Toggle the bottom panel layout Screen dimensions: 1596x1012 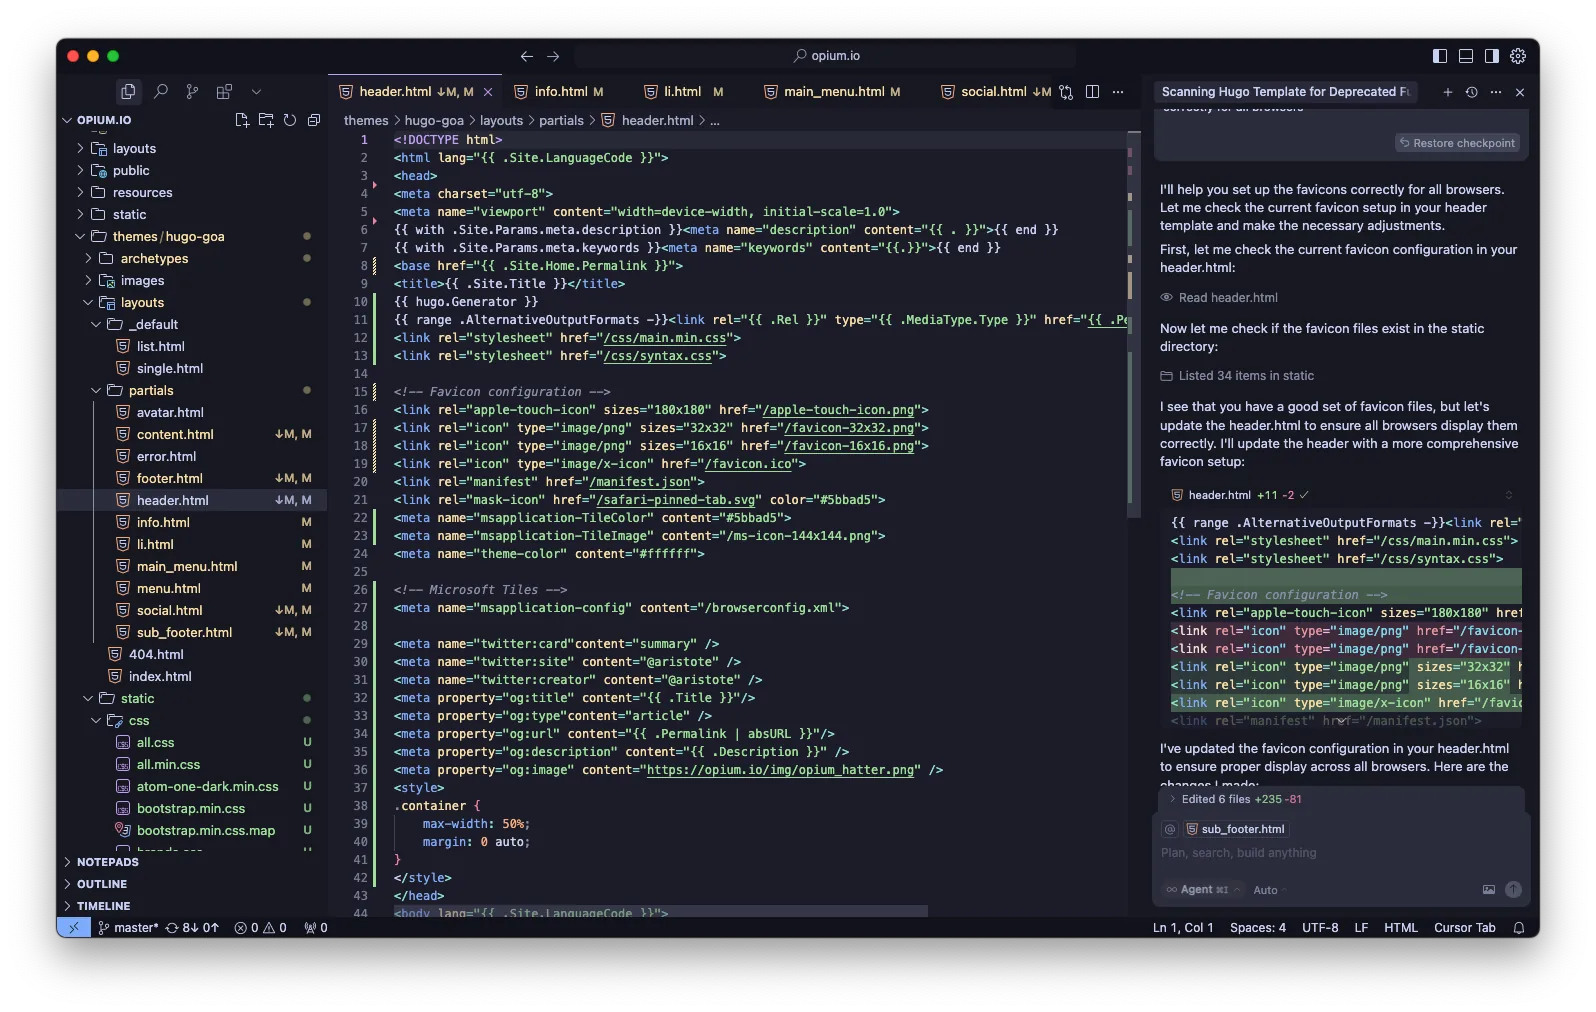(x=1466, y=56)
